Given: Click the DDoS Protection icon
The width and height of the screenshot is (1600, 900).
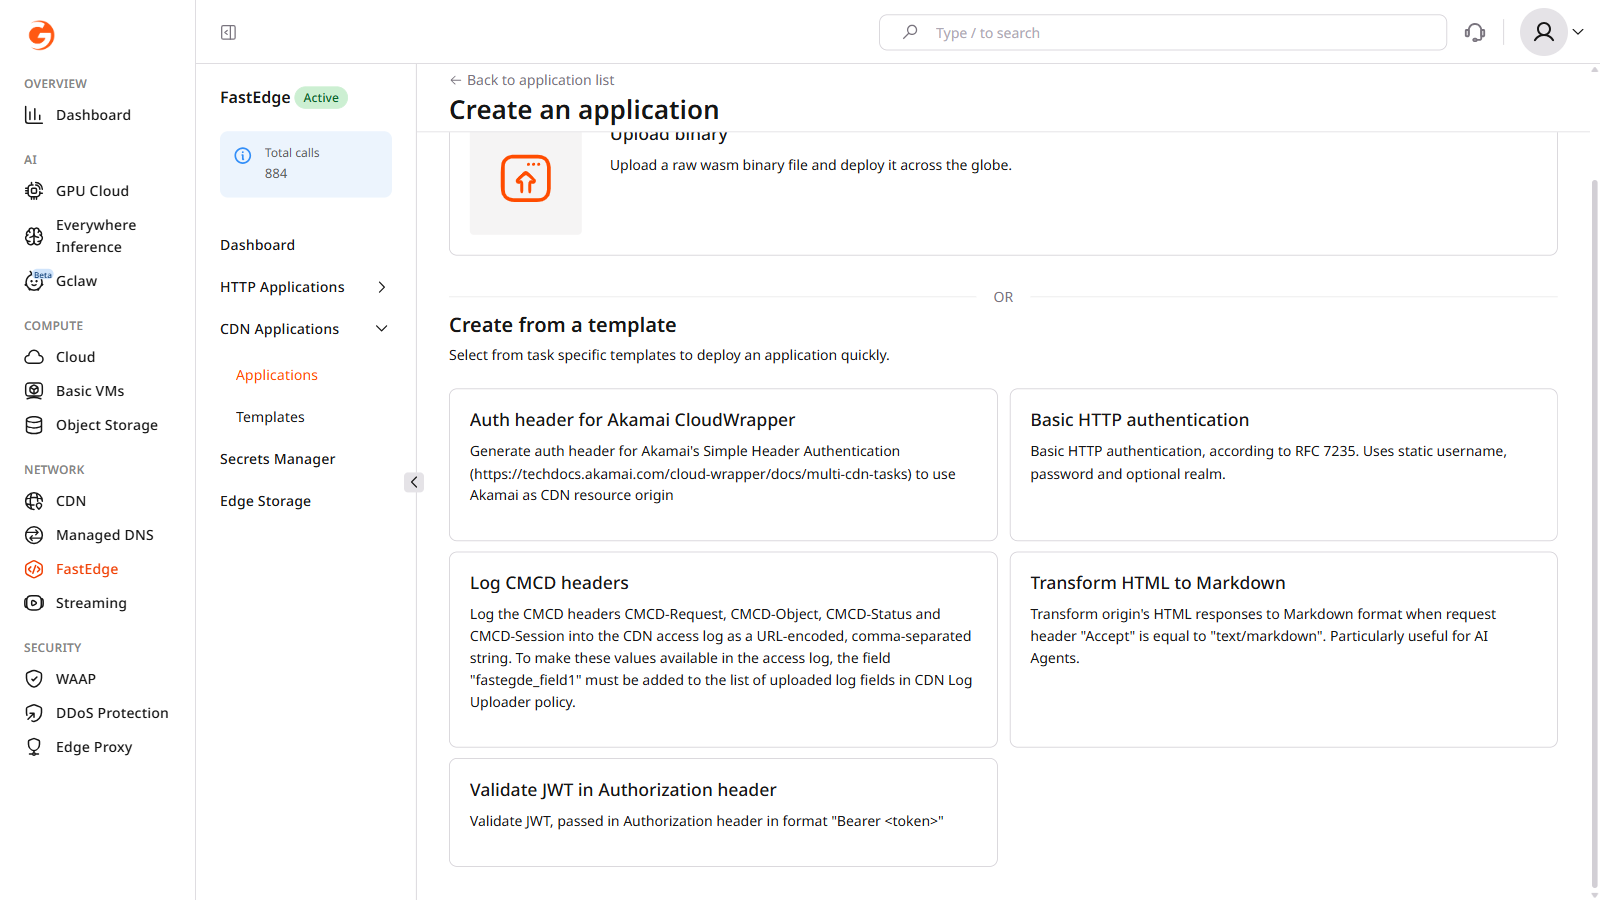Looking at the screenshot, I should [x=34, y=713].
